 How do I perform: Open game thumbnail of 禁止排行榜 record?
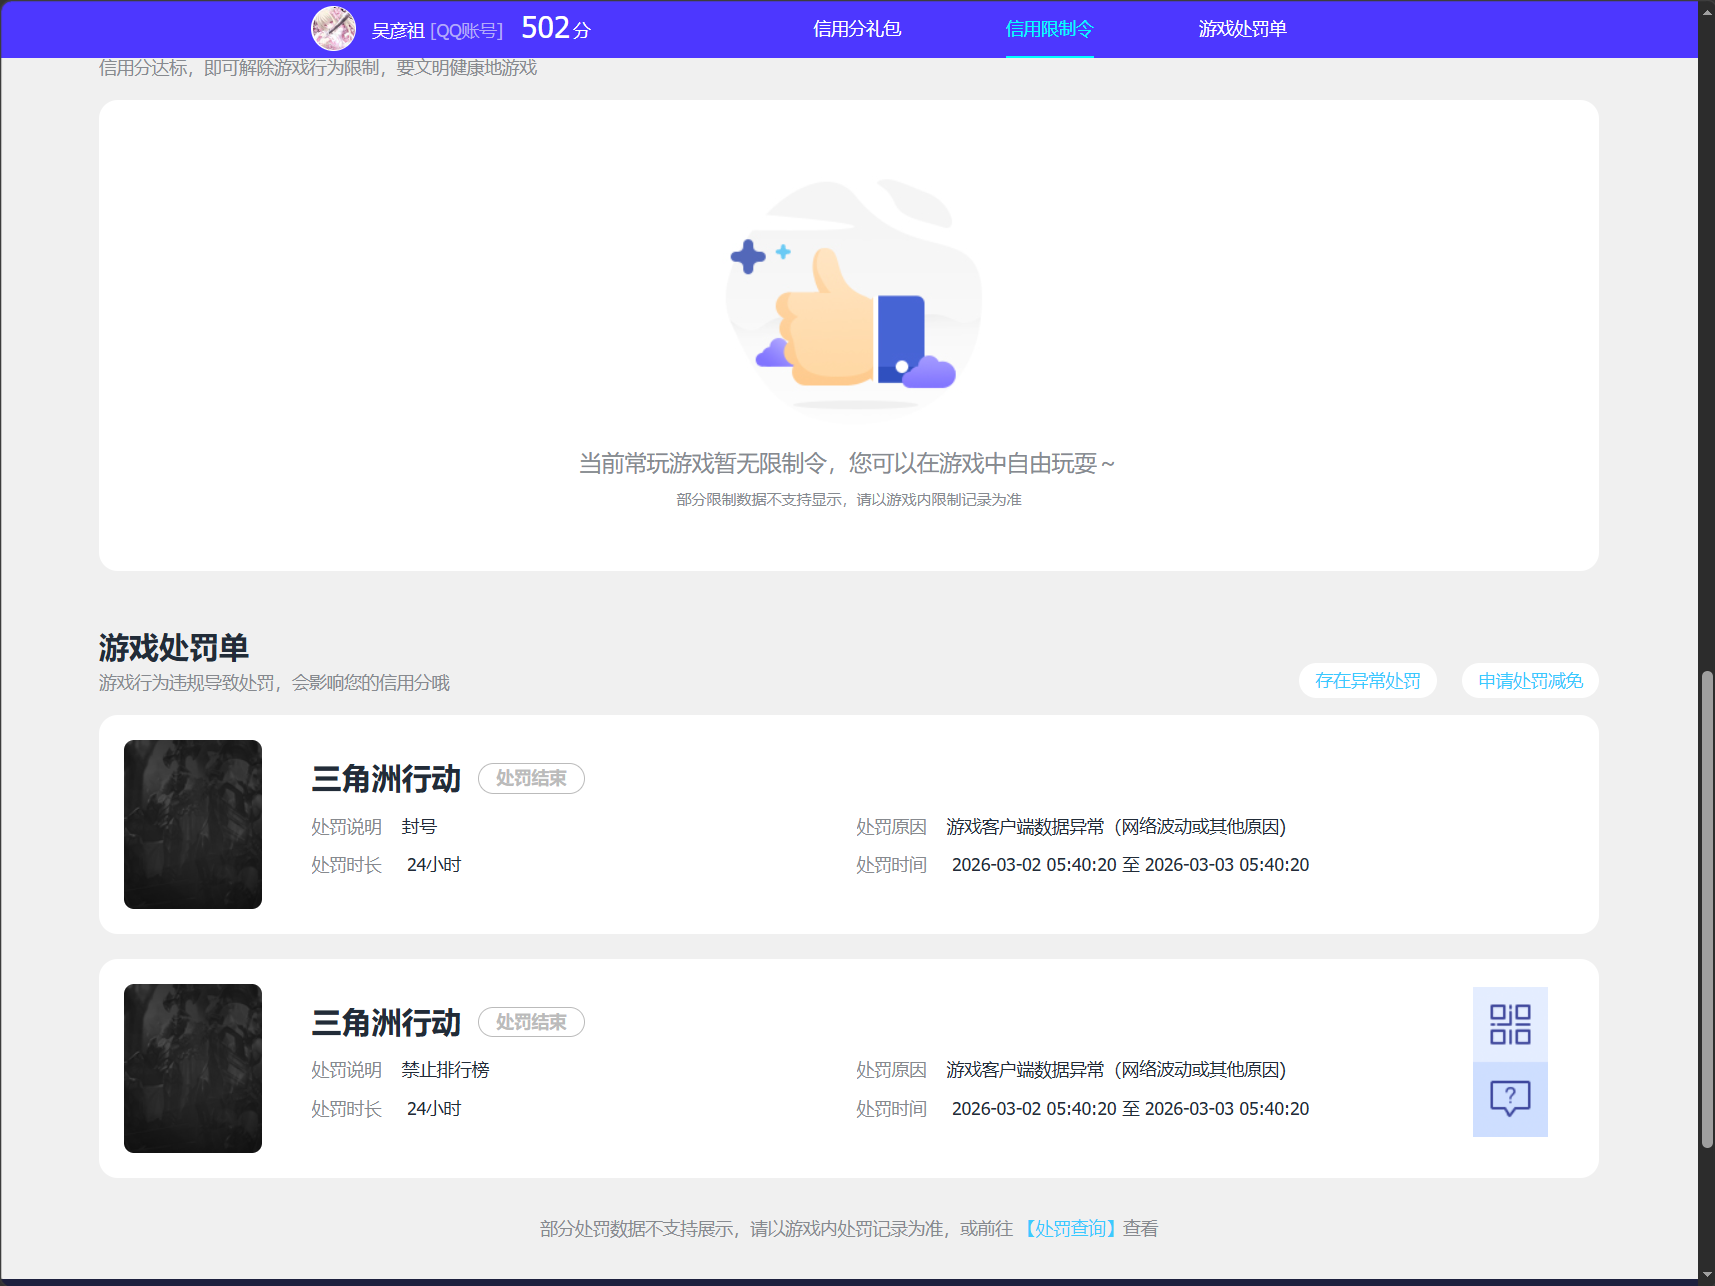pos(193,1068)
